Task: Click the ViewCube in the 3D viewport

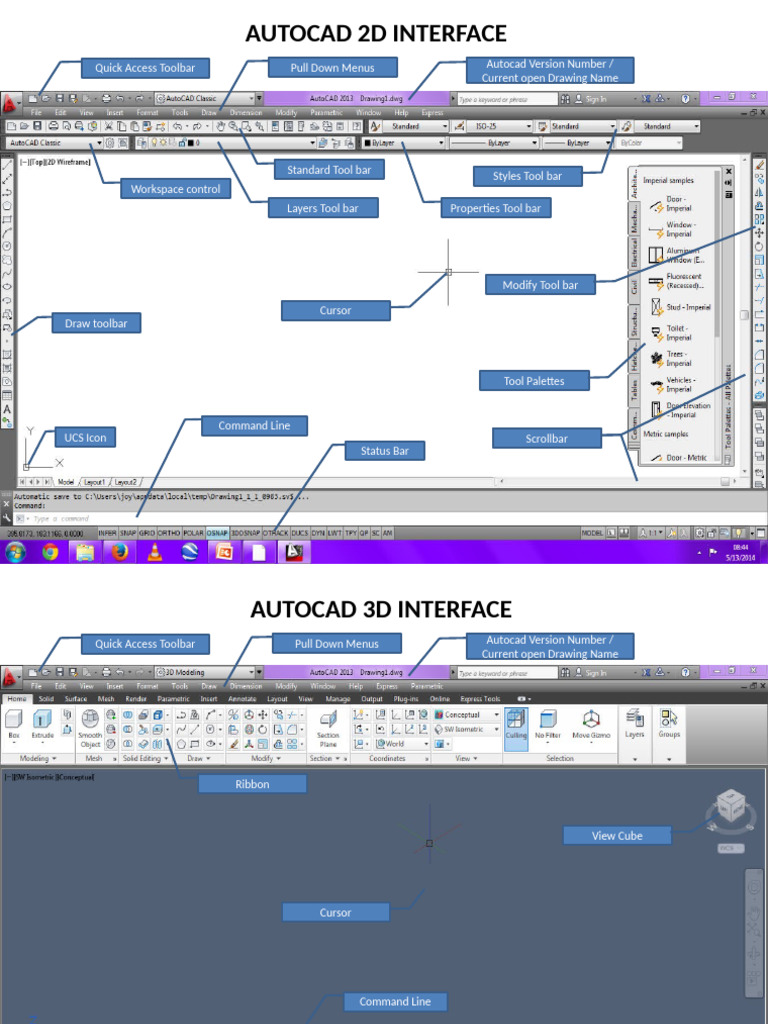Action: coord(729,807)
